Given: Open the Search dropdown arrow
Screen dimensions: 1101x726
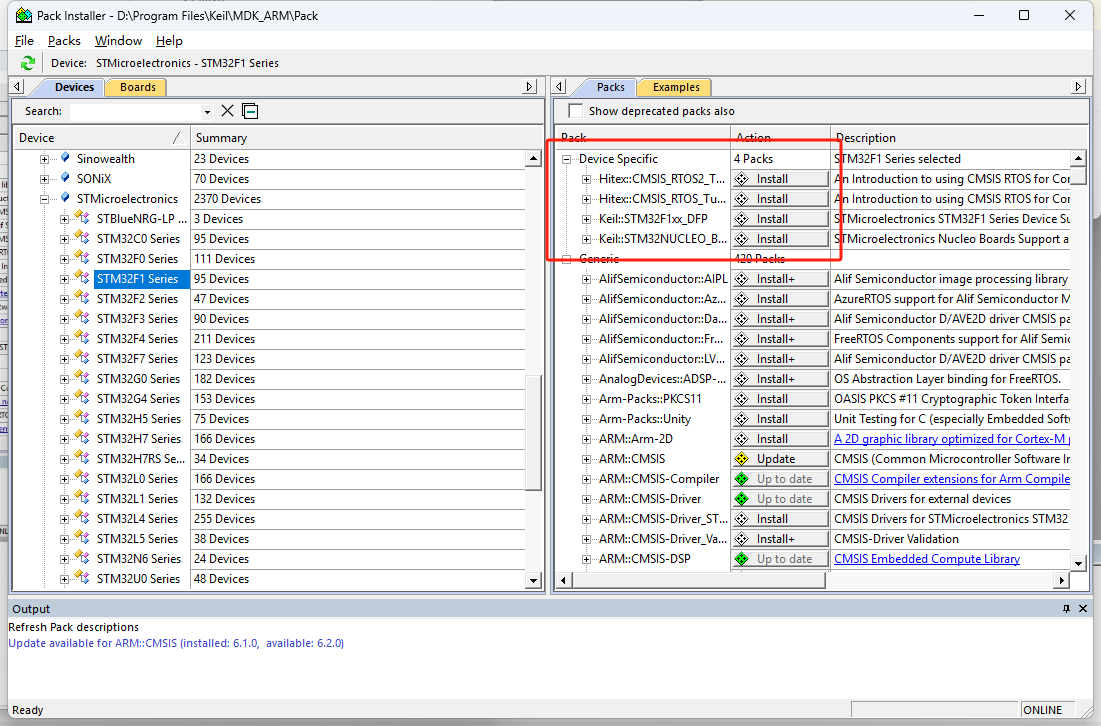Looking at the screenshot, I should pos(207,112).
